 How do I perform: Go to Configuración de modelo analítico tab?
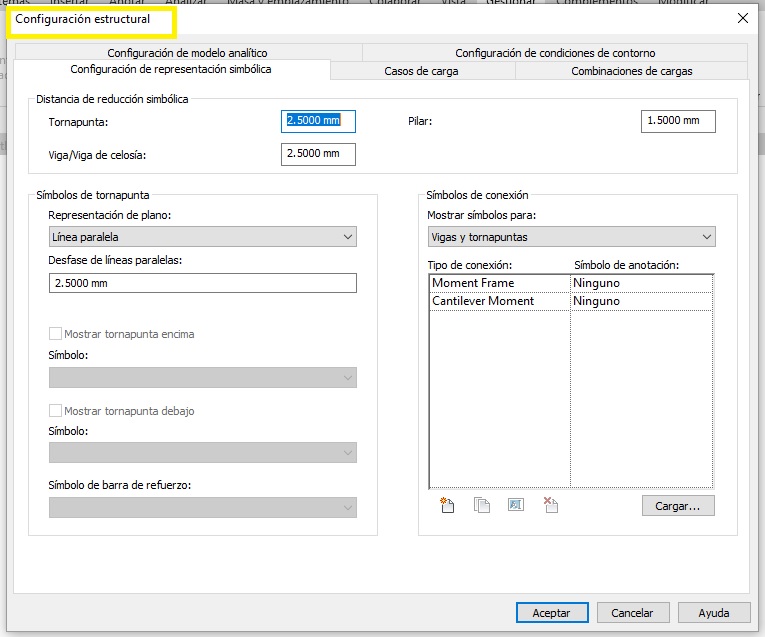point(187,53)
